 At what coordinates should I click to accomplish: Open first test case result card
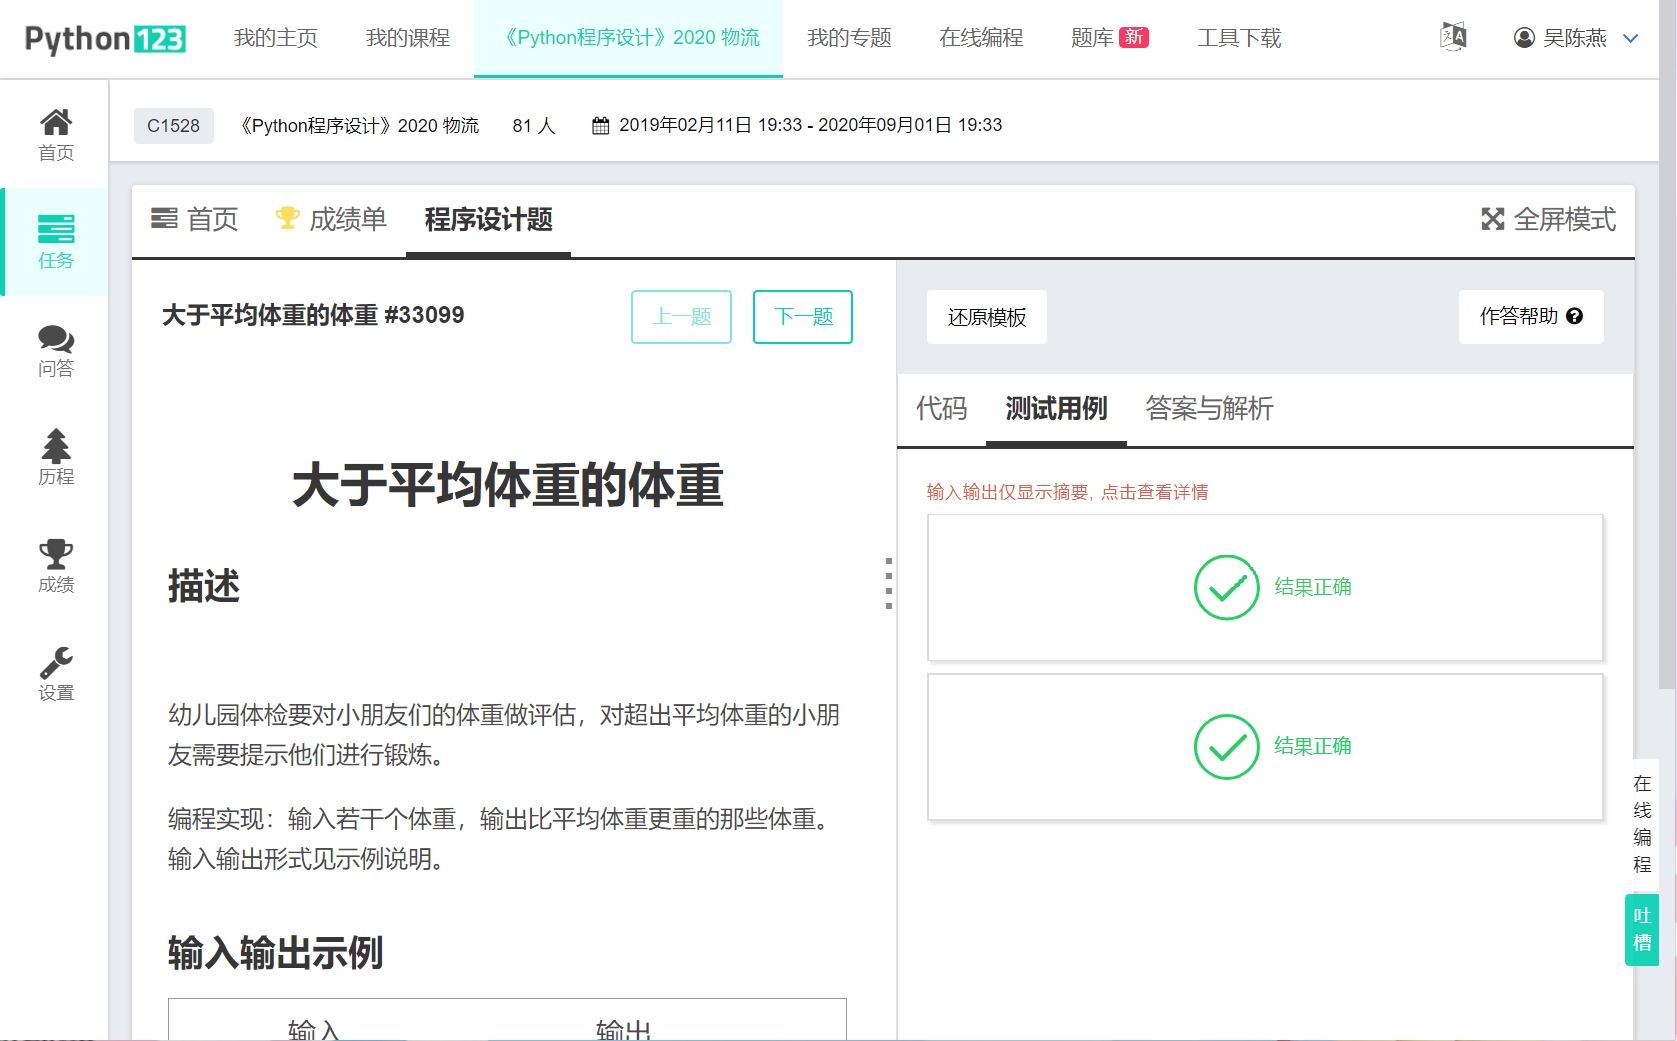pos(1266,588)
